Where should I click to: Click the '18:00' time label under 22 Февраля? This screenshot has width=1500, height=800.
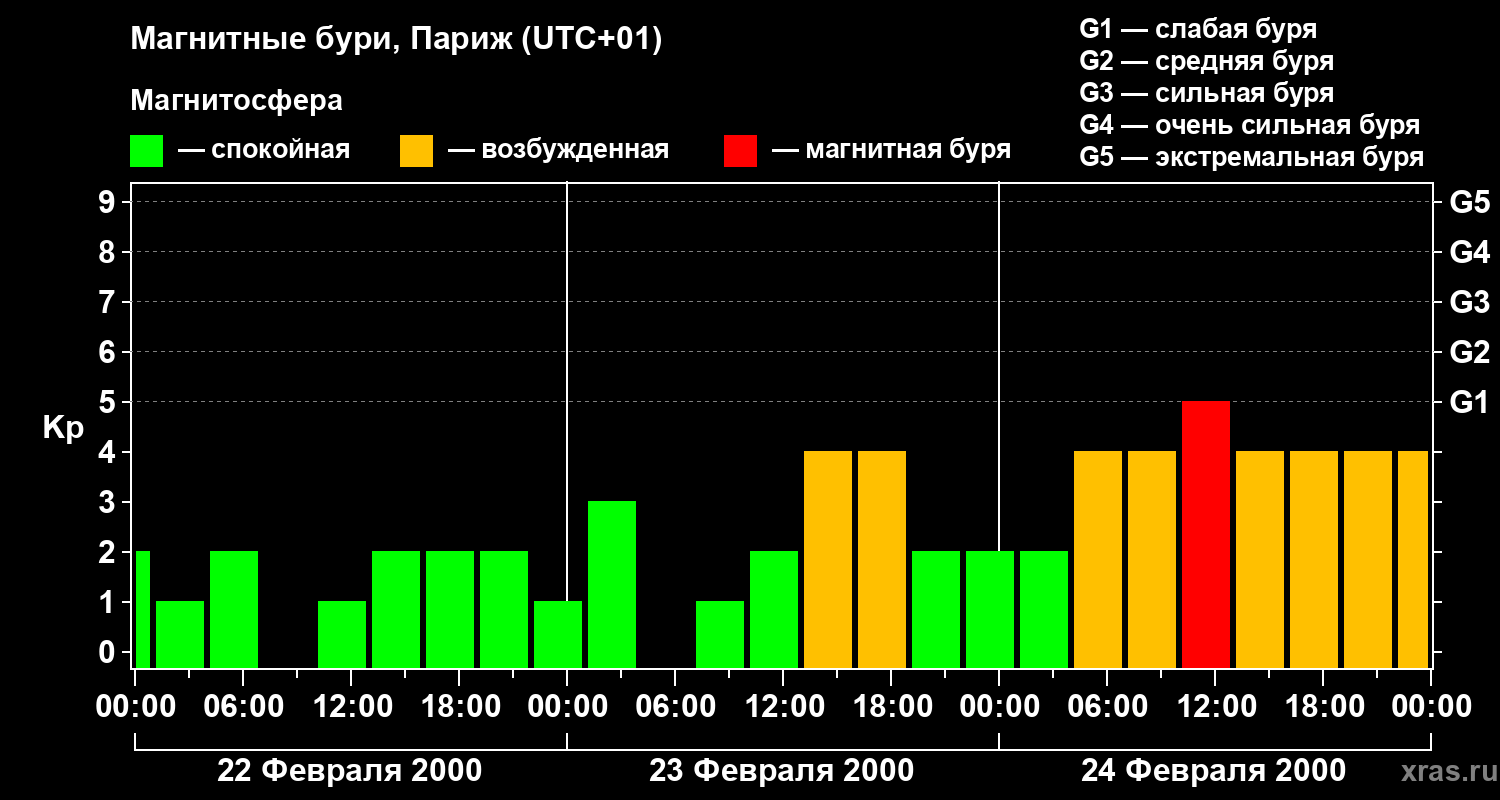pyautogui.click(x=459, y=707)
